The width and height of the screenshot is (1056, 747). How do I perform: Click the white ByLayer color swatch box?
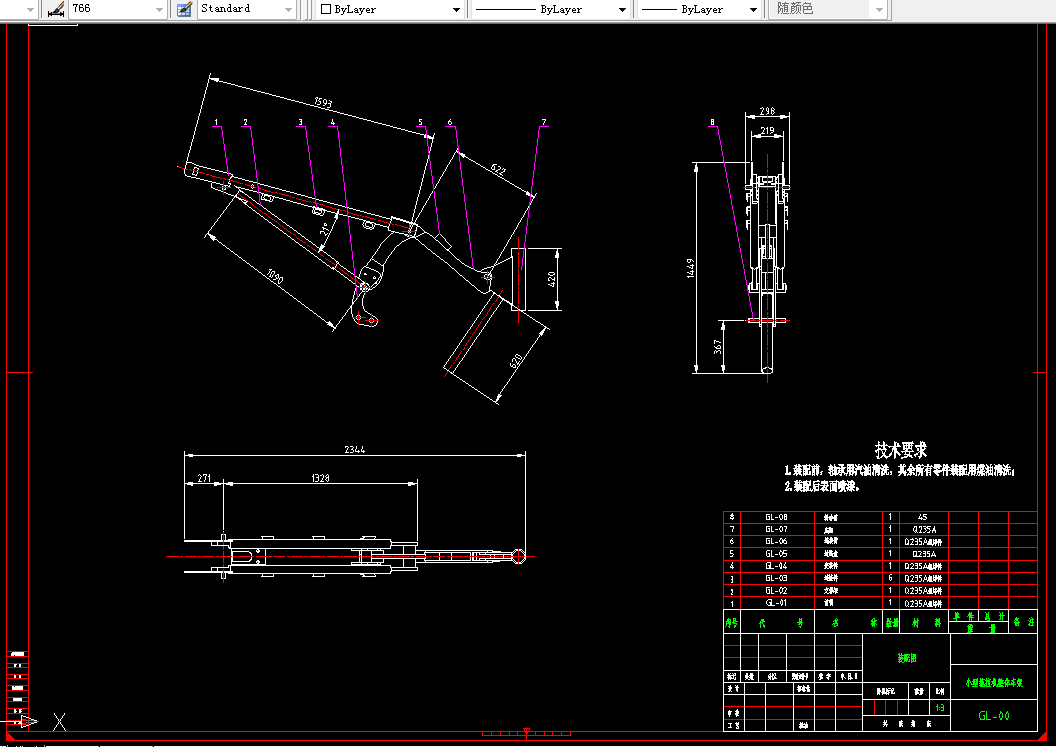[326, 9]
